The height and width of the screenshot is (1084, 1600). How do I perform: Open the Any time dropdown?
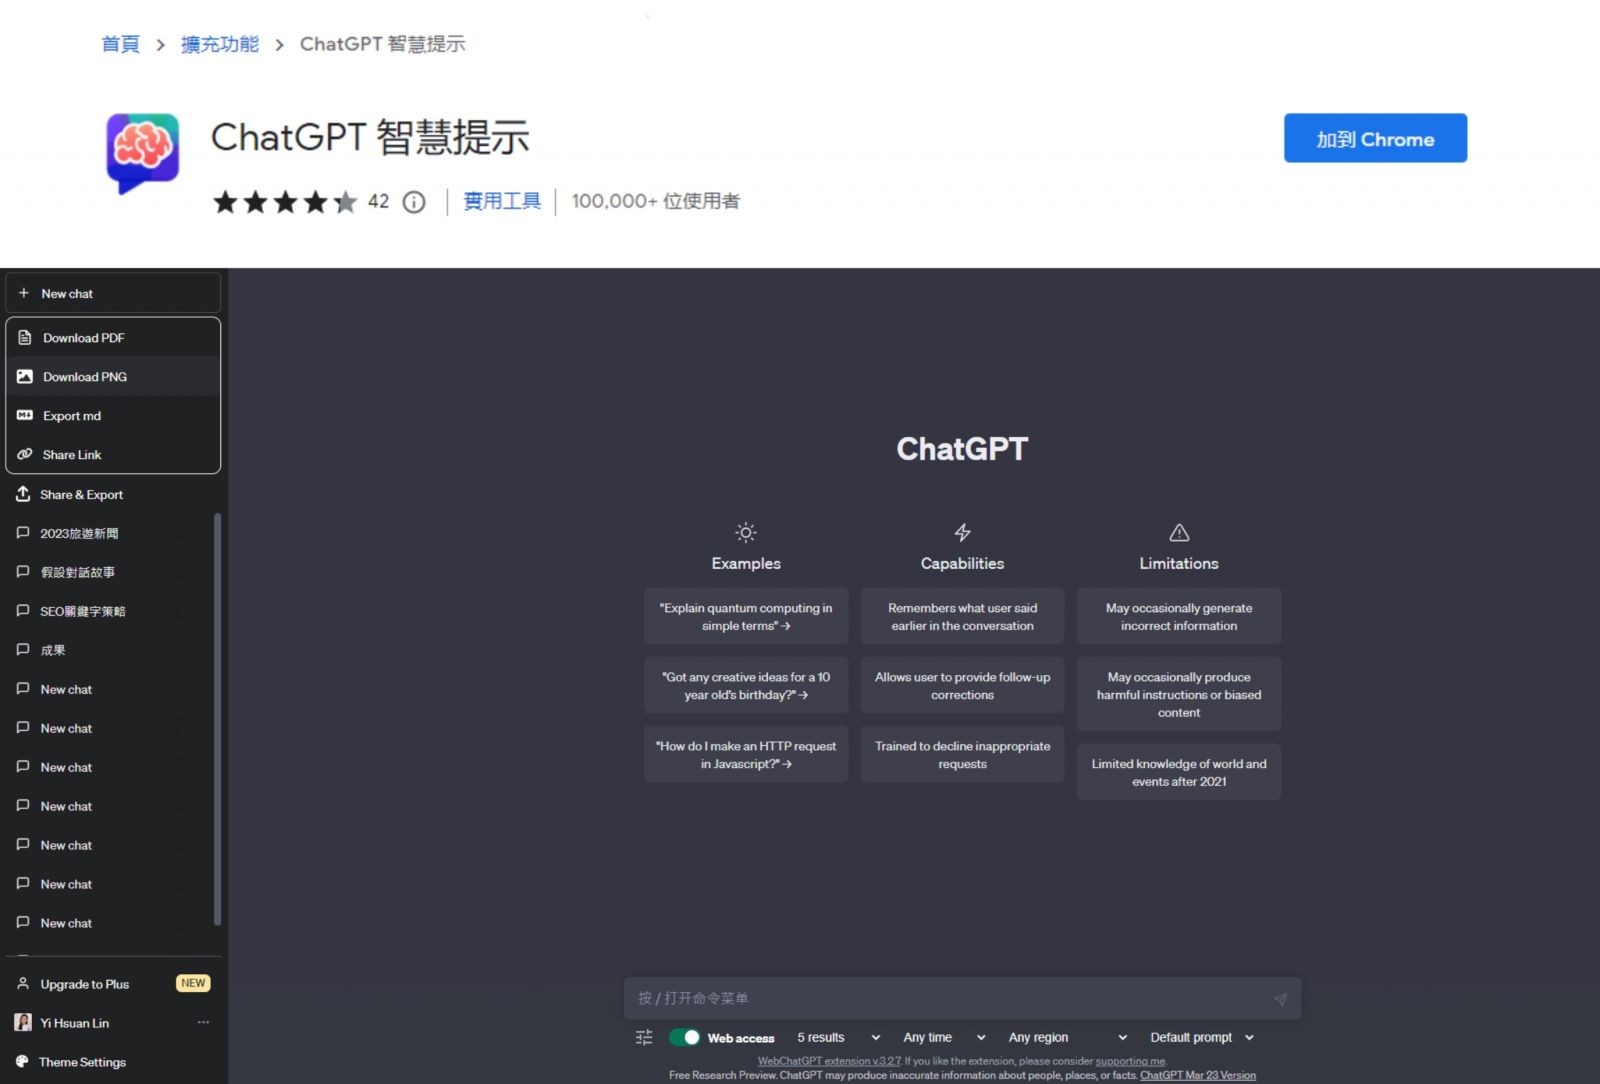point(944,1038)
